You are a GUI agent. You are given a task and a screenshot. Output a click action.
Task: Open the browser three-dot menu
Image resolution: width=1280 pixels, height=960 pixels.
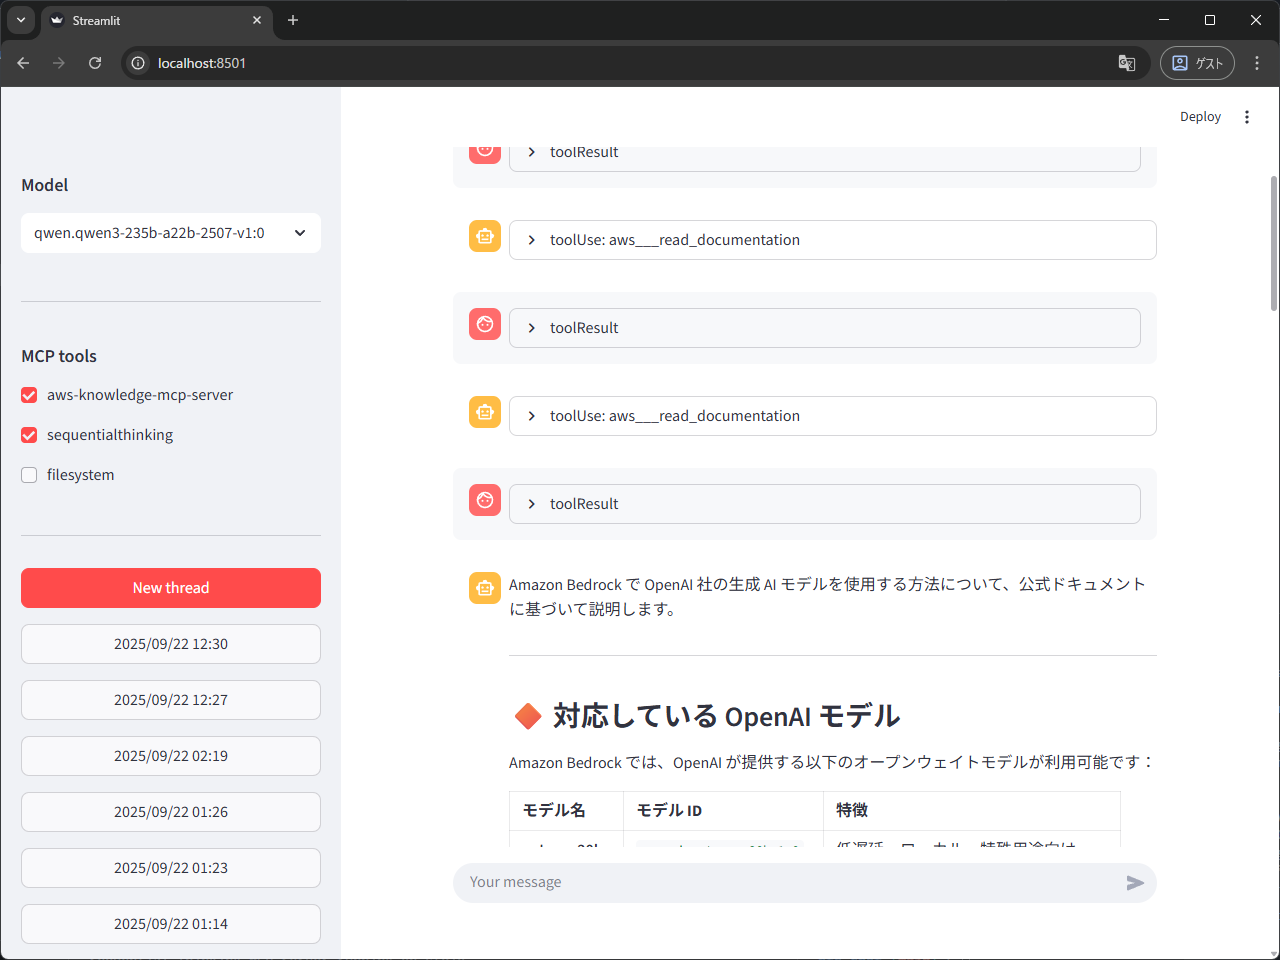pyautogui.click(x=1257, y=63)
